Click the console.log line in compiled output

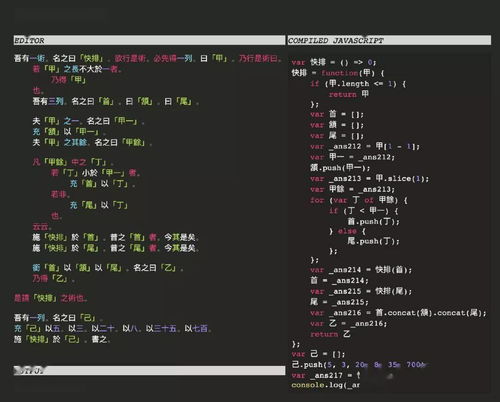point(325,385)
